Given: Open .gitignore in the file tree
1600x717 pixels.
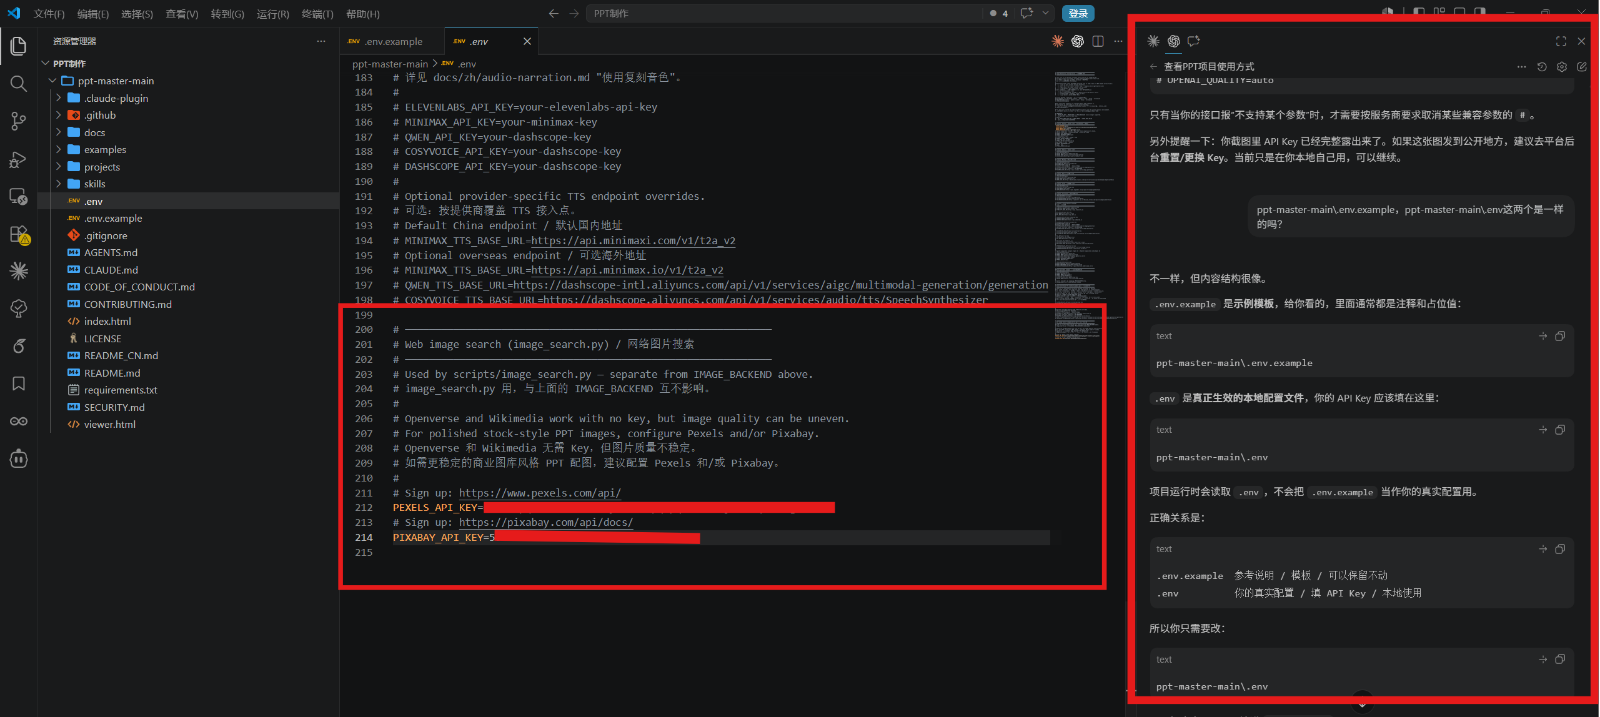Looking at the screenshot, I should pos(106,236).
